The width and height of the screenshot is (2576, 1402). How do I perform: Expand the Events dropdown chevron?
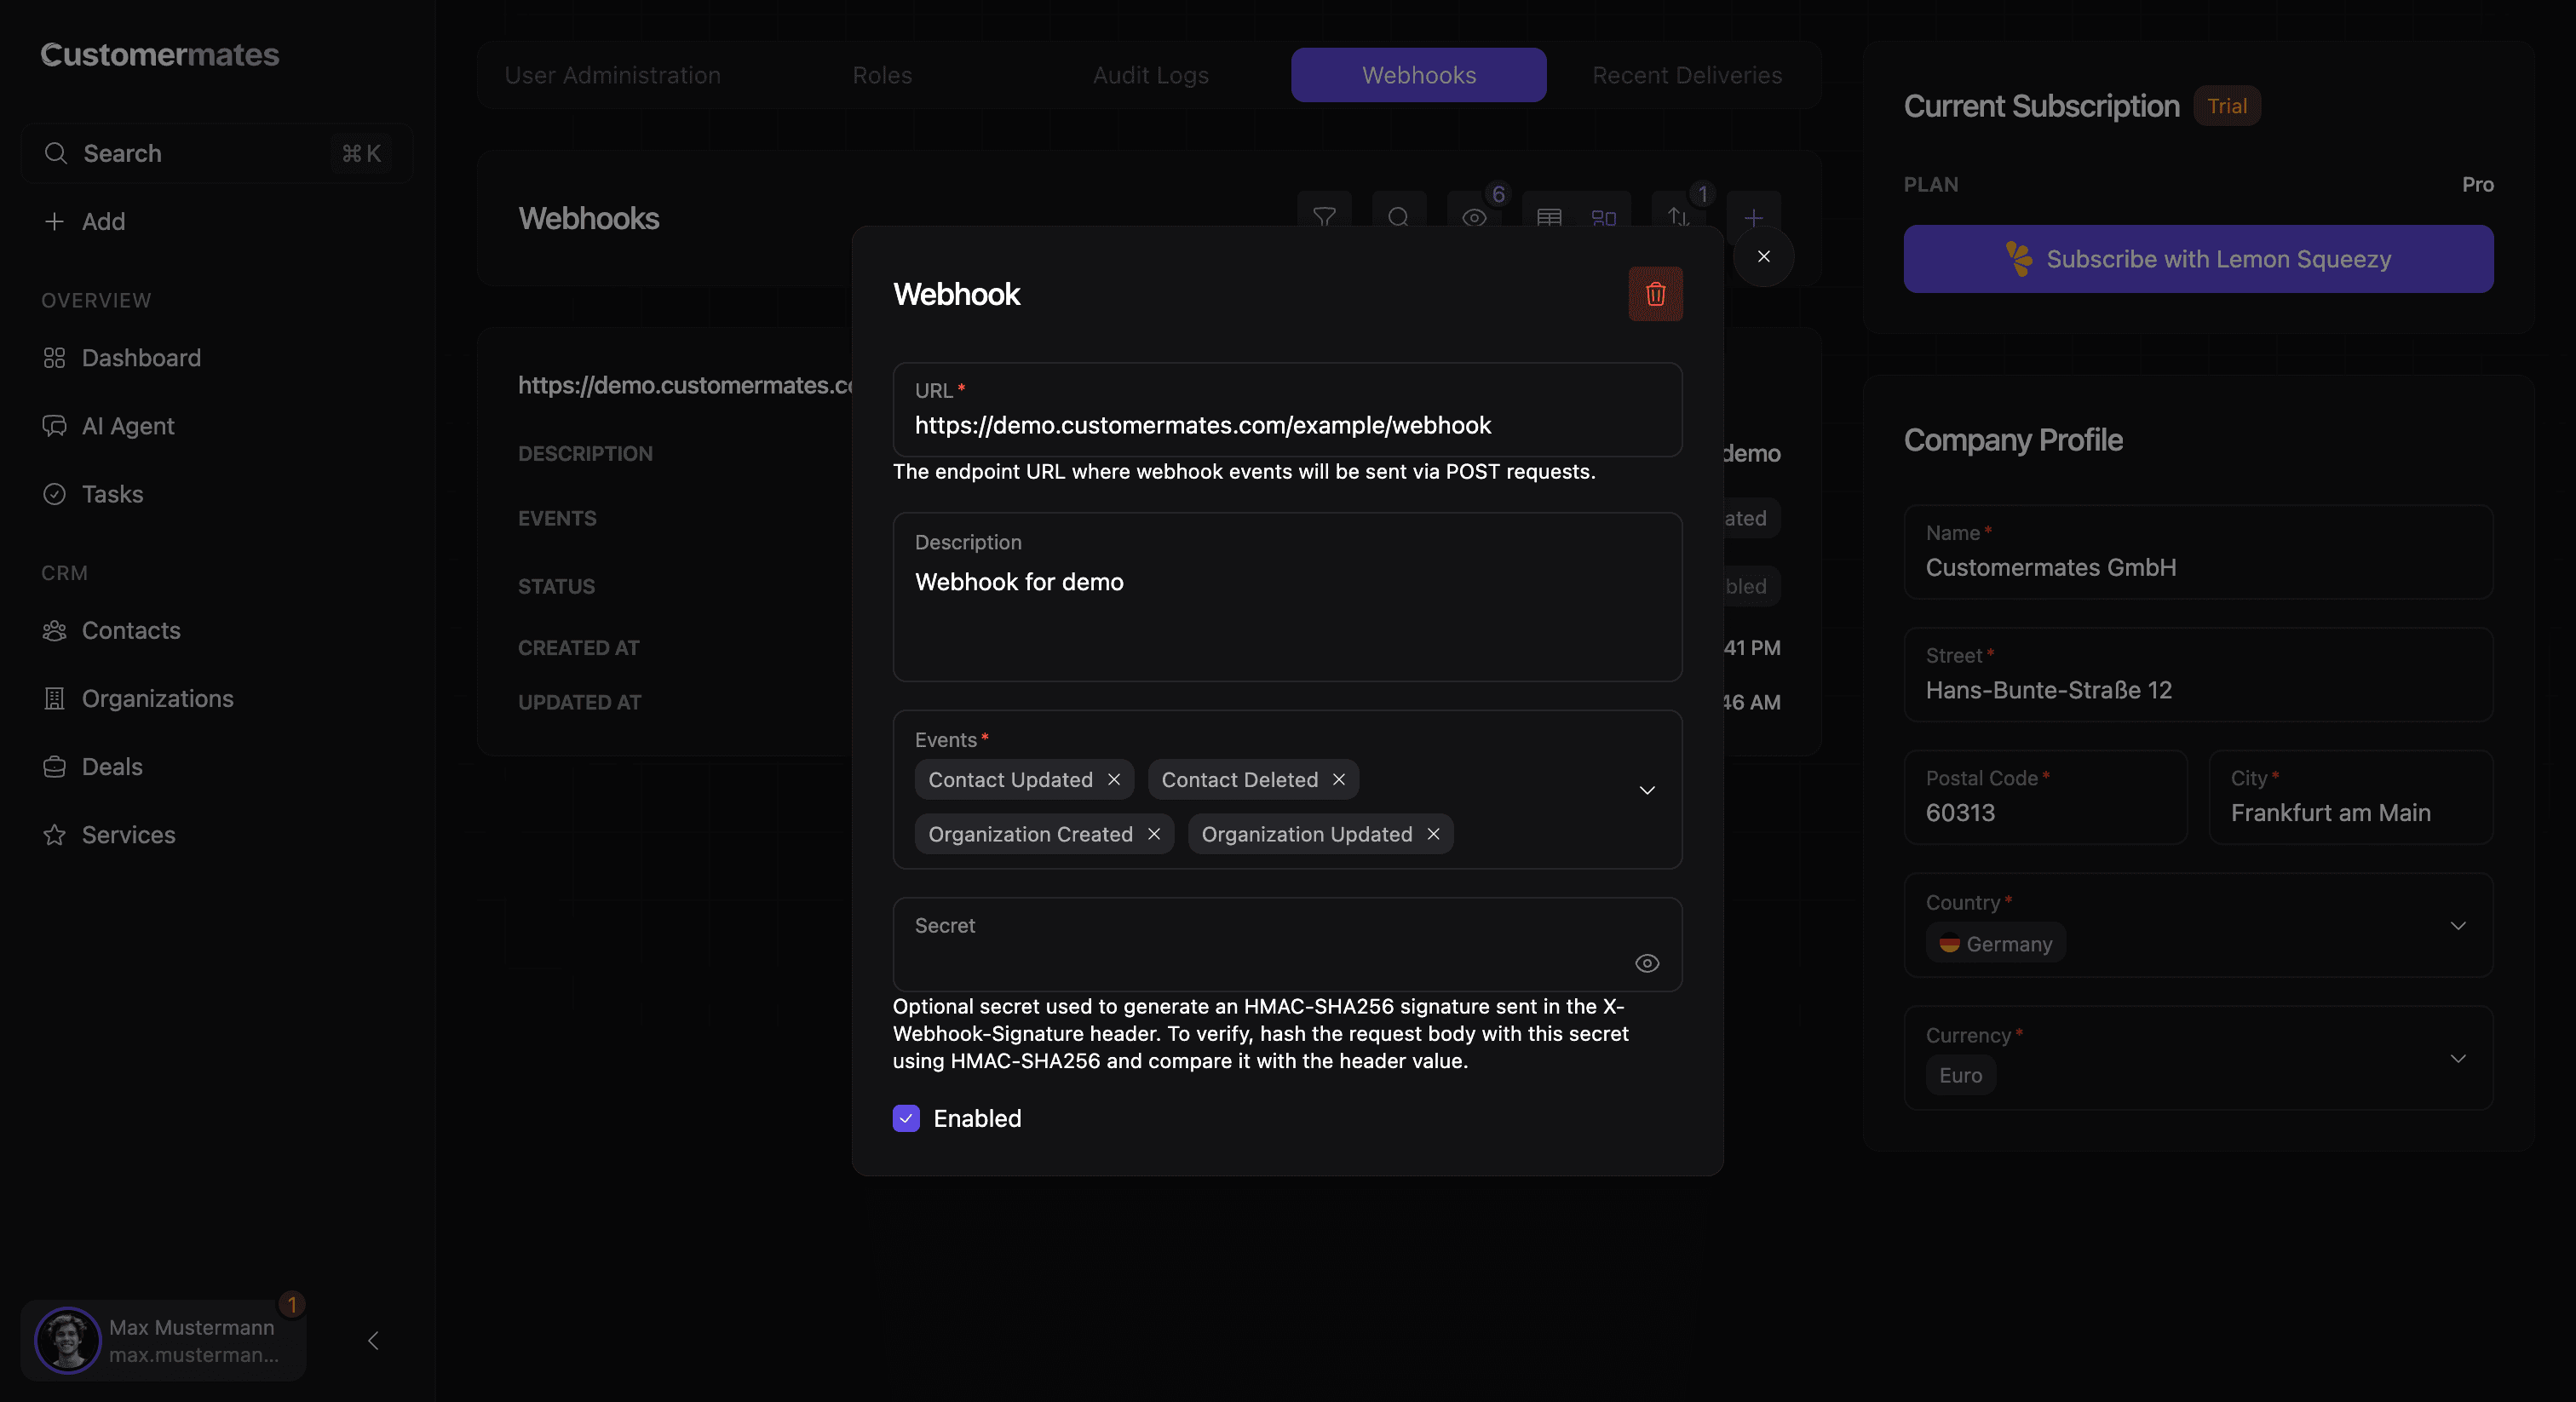pyautogui.click(x=1646, y=790)
